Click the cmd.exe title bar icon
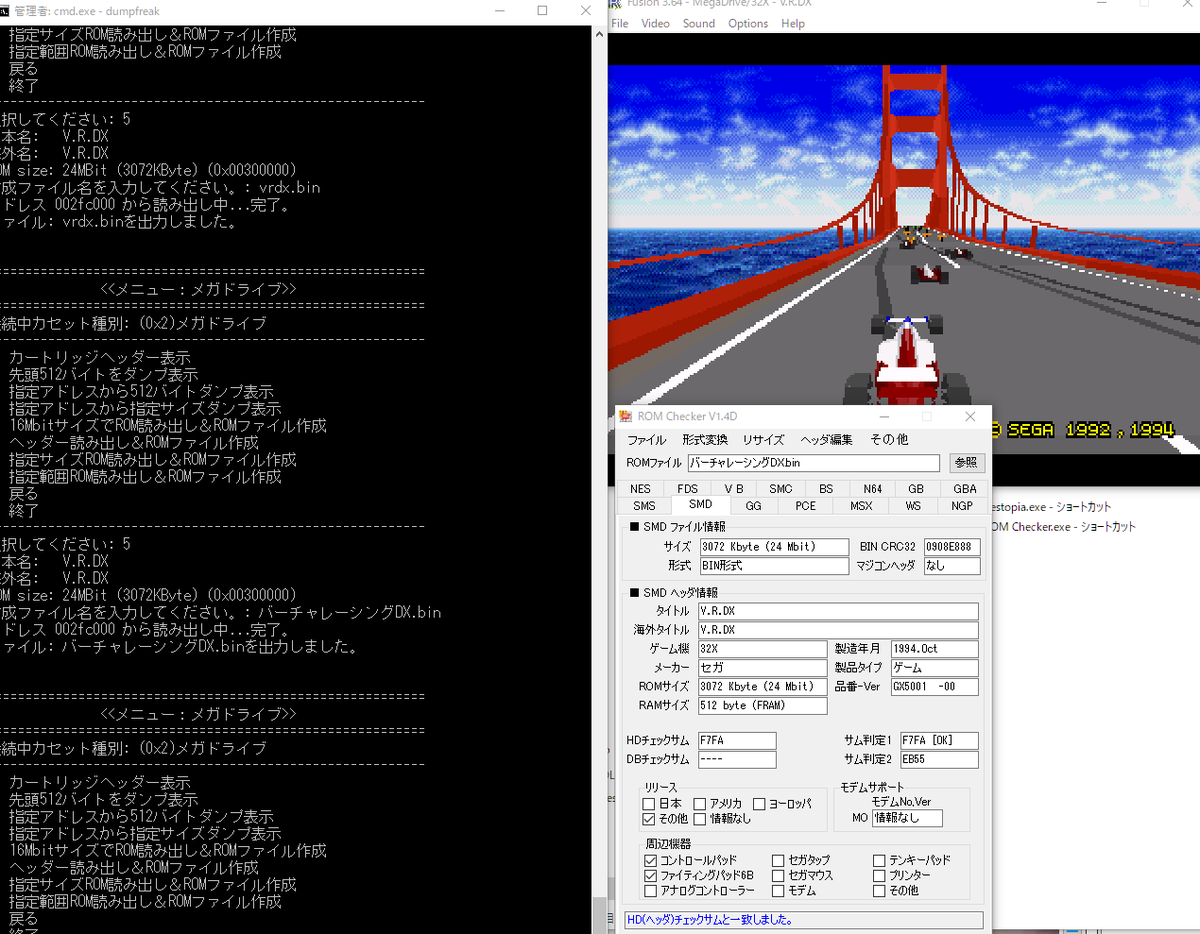 pyautogui.click(x=6, y=11)
